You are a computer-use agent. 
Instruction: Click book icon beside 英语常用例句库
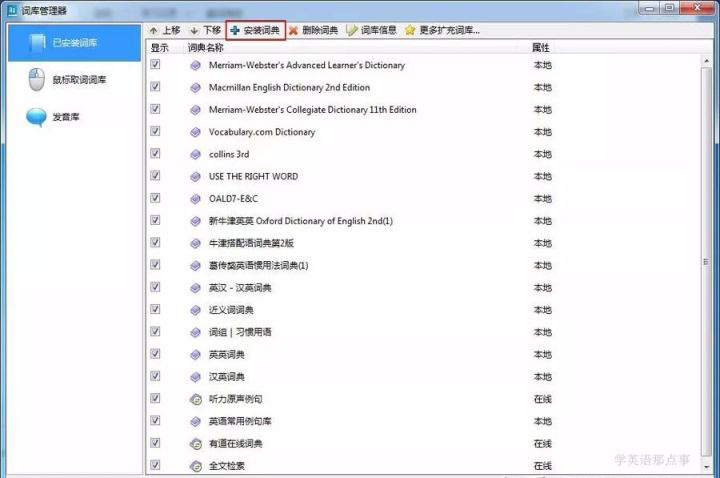click(x=196, y=422)
